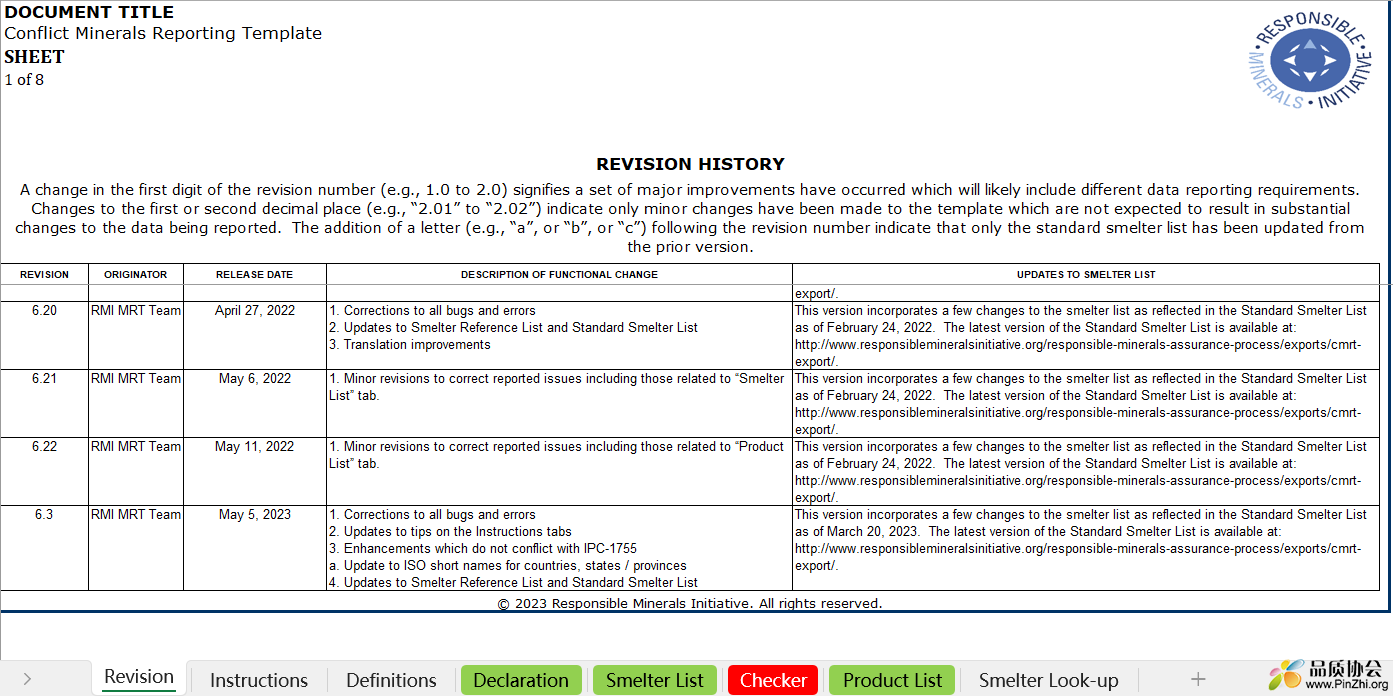Click the sheet tab navigation arrow
The image size is (1393, 696).
(x=27, y=680)
